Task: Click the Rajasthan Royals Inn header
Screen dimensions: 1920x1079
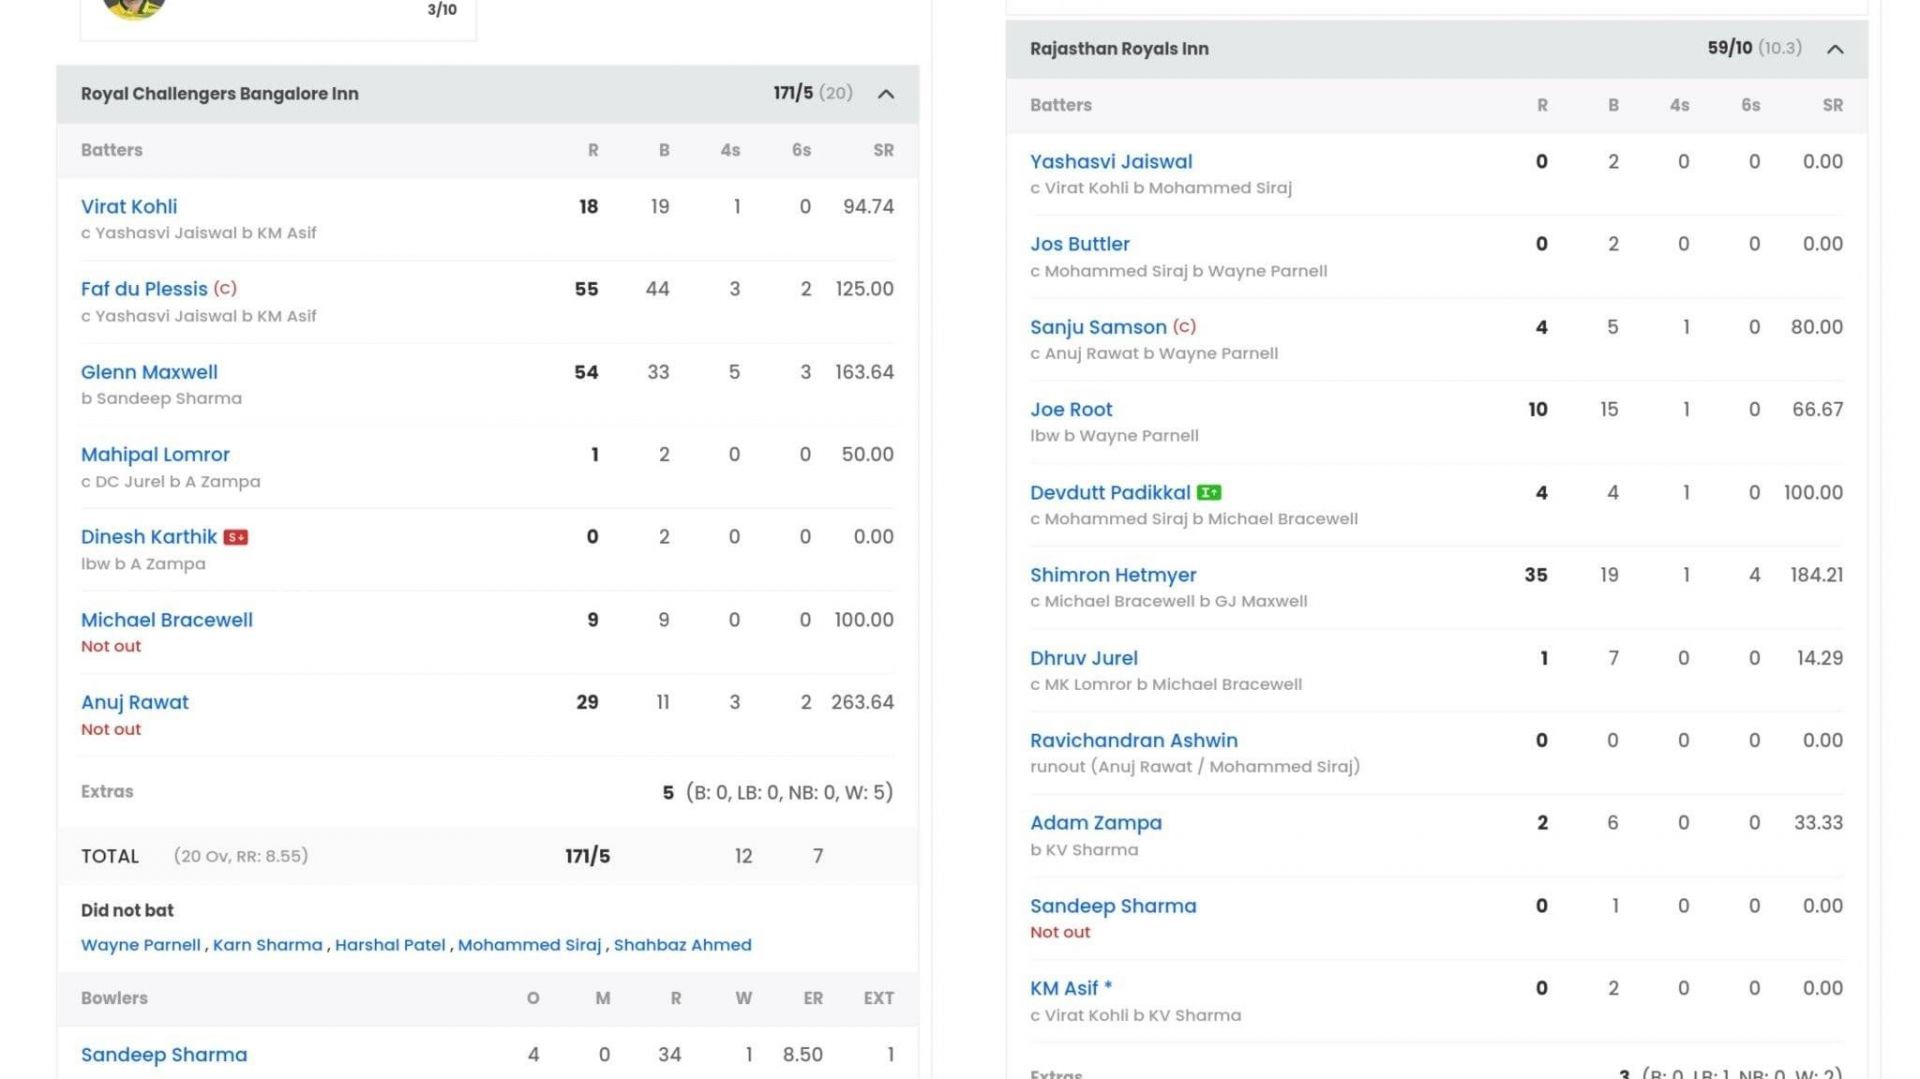Action: 1119,49
